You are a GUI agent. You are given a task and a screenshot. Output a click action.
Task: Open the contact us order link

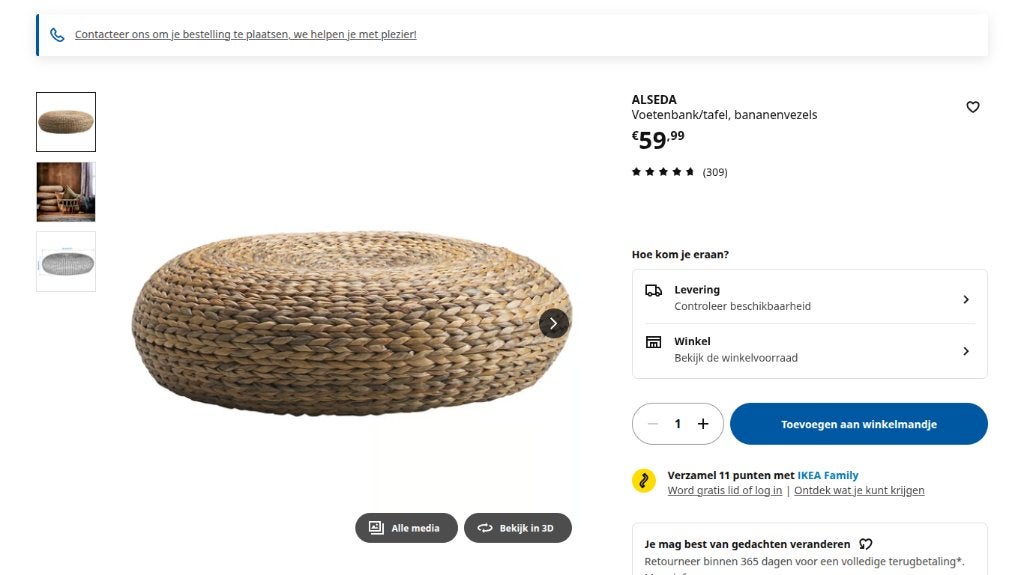click(x=246, y=34)
